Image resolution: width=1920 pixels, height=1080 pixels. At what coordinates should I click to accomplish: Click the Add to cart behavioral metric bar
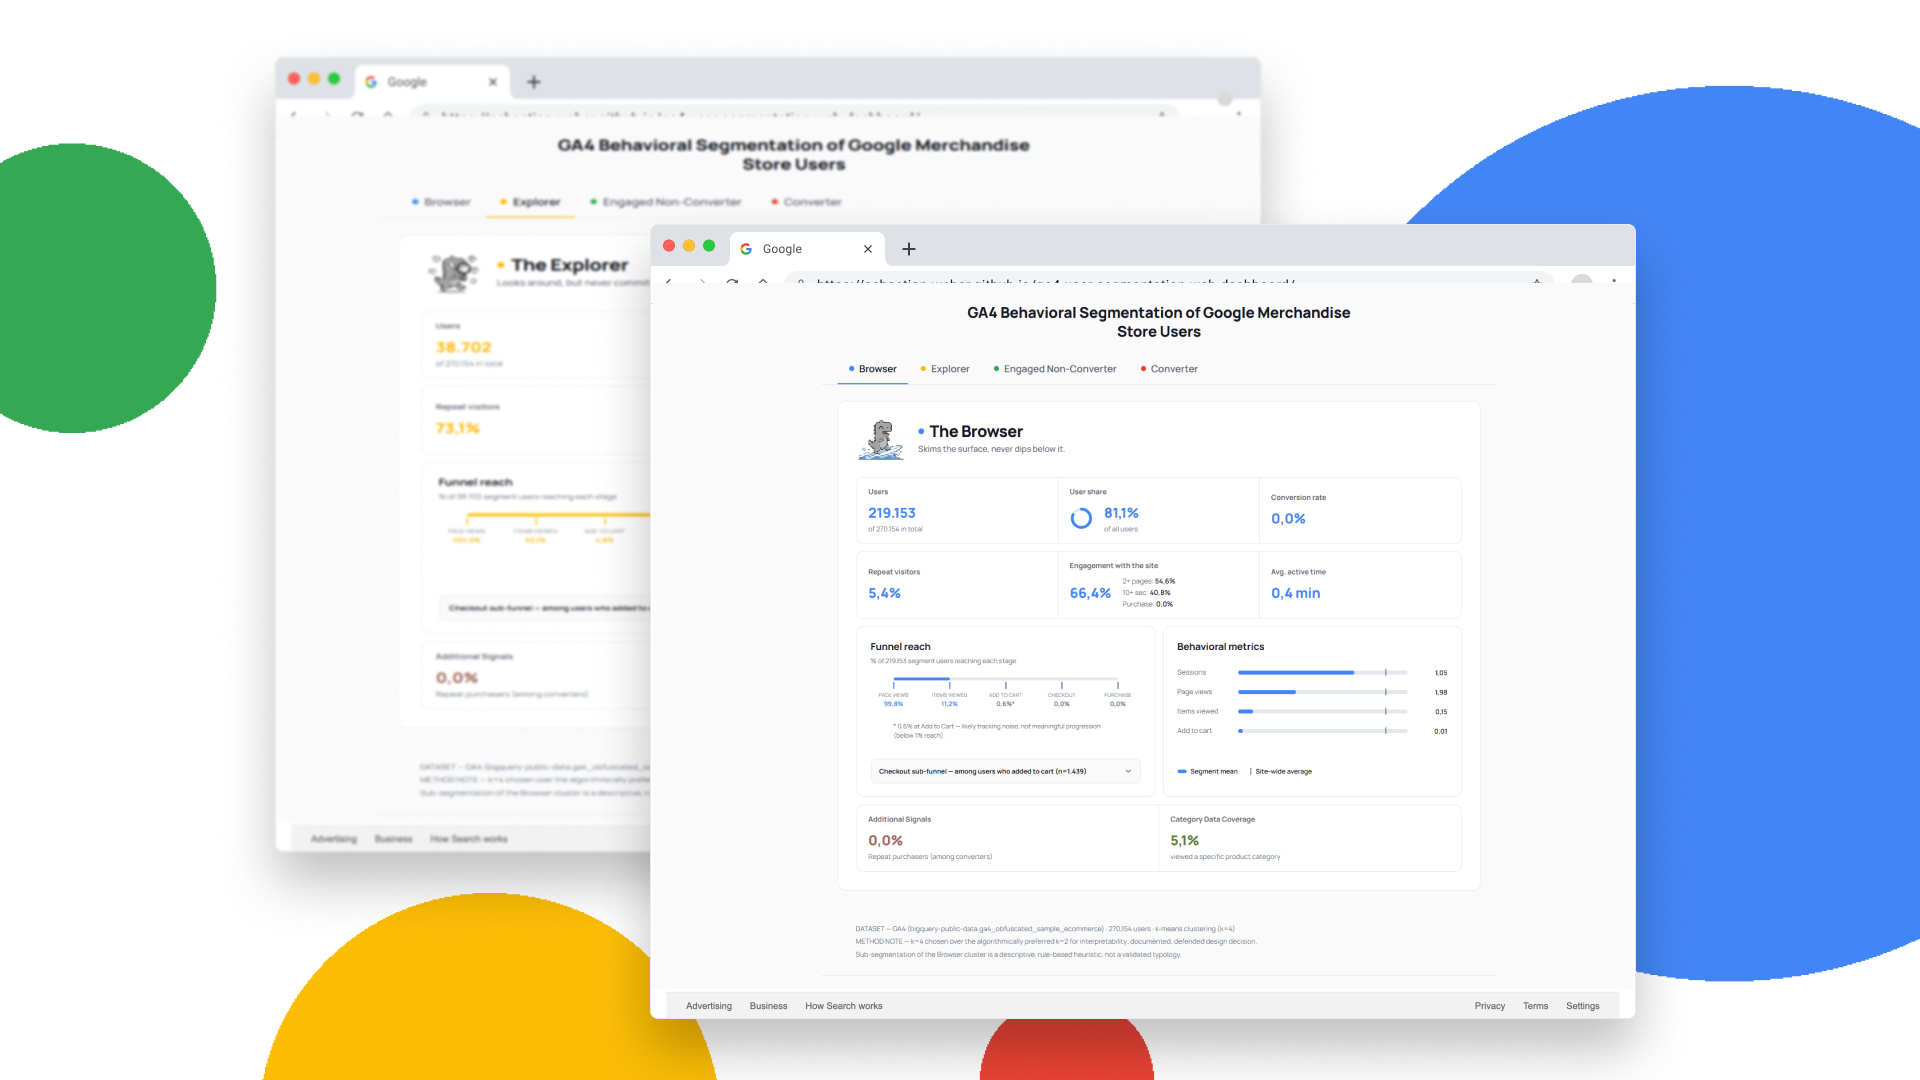click(x=1322, y=731)
